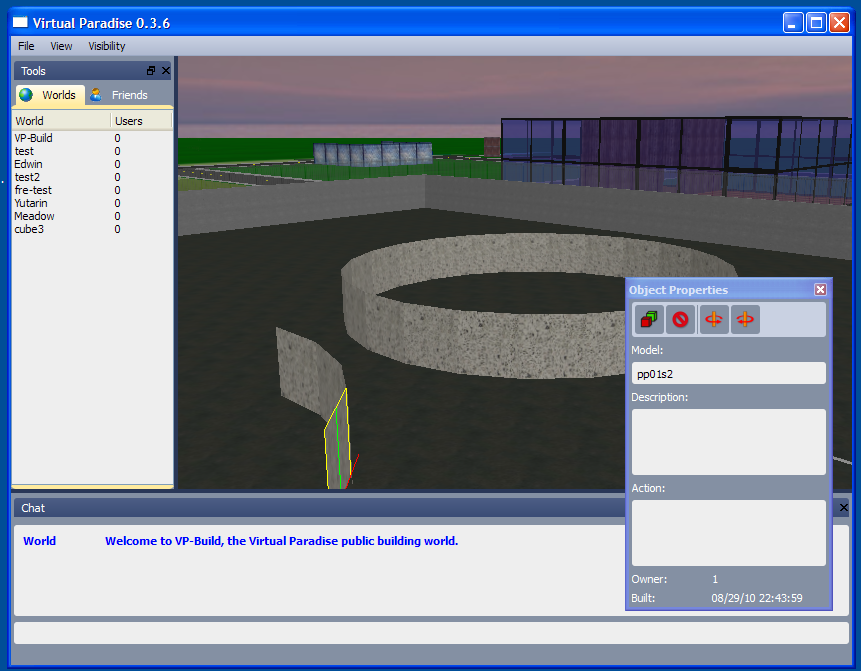Switch to the Worlds tab
Image resolution: width=861 pixels, height=671 pixels.
pyautogui.click(x=51, y=95)
